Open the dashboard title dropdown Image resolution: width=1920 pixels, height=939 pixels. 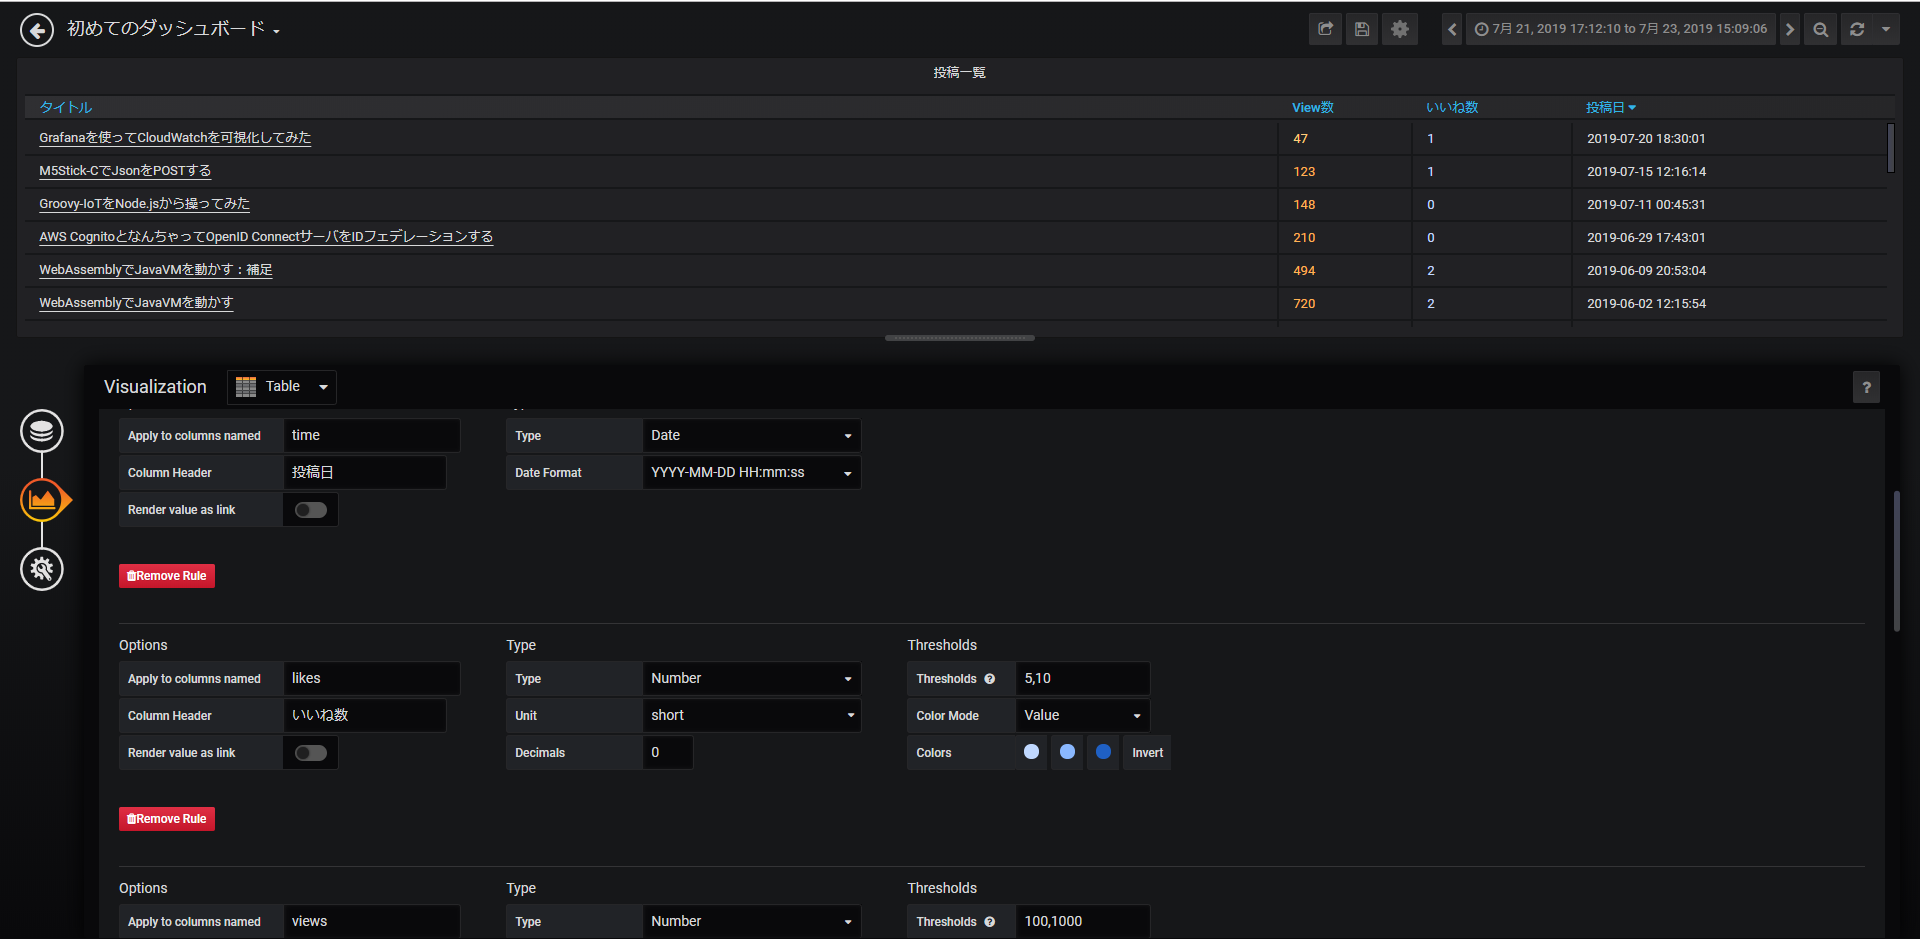point(174,30)
